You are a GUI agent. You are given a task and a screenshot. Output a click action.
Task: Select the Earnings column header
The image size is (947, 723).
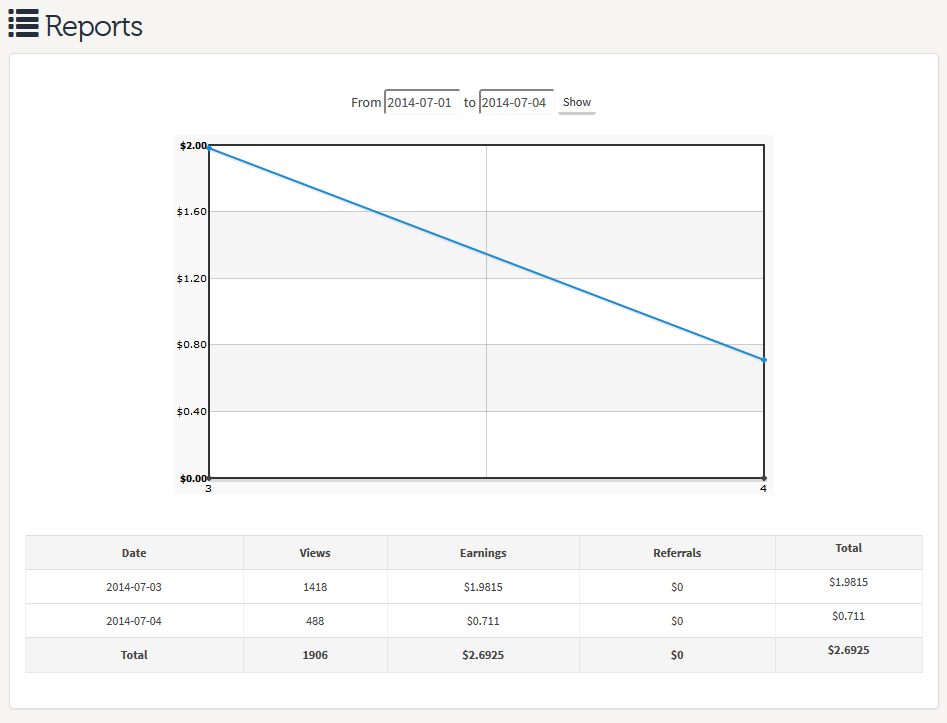483,553
